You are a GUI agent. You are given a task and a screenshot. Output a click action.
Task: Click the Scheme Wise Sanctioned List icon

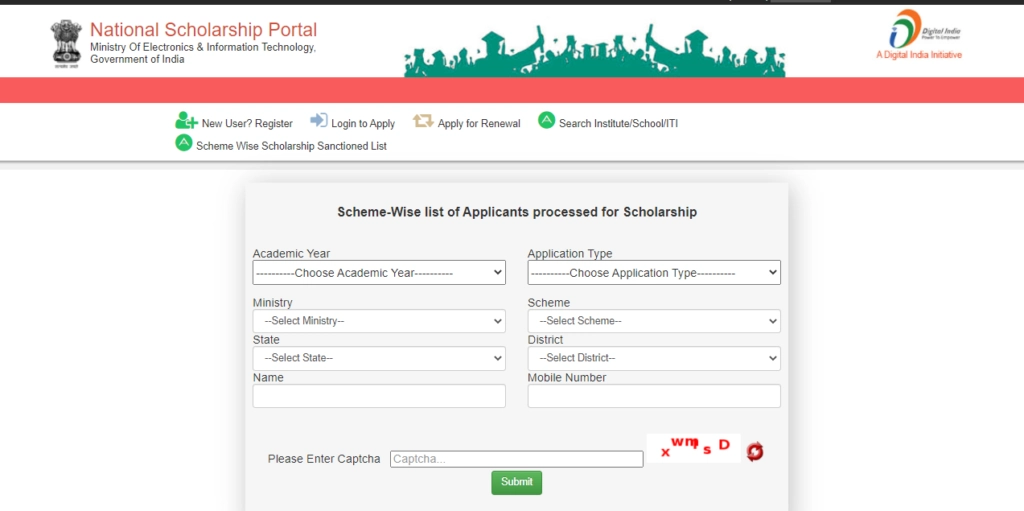tap(183, 143)
